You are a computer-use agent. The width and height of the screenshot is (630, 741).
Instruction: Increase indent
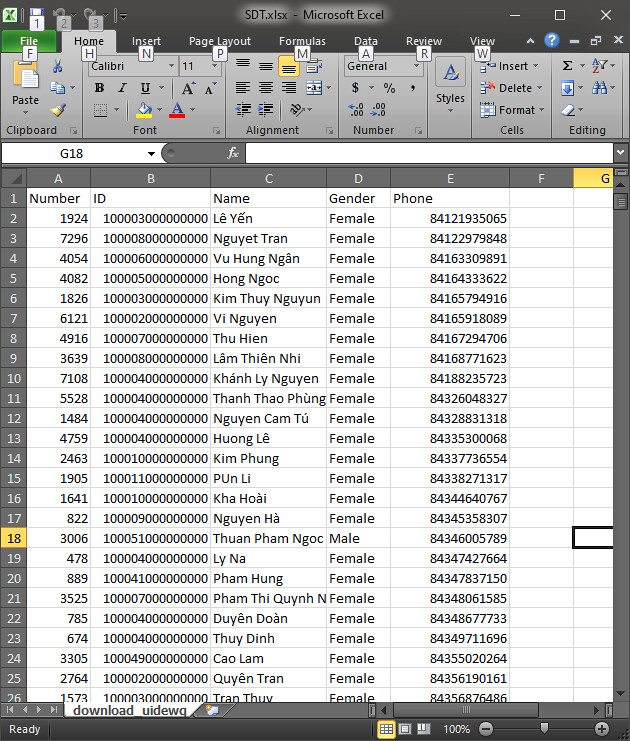[x=266, y=110]
